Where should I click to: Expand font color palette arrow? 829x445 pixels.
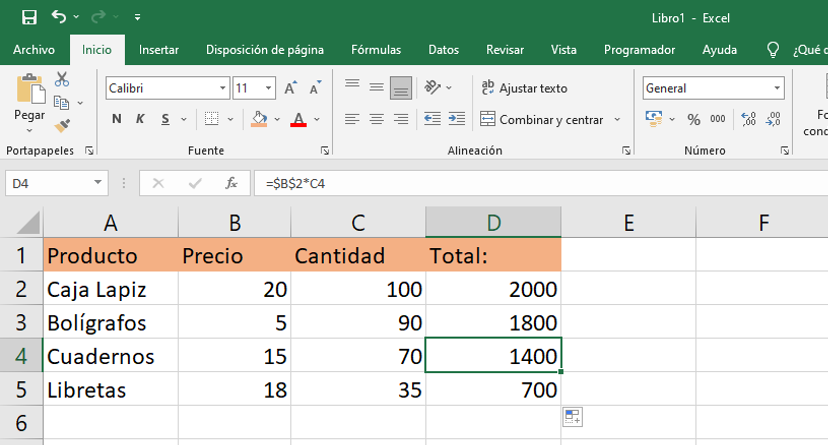click(317, 119)
